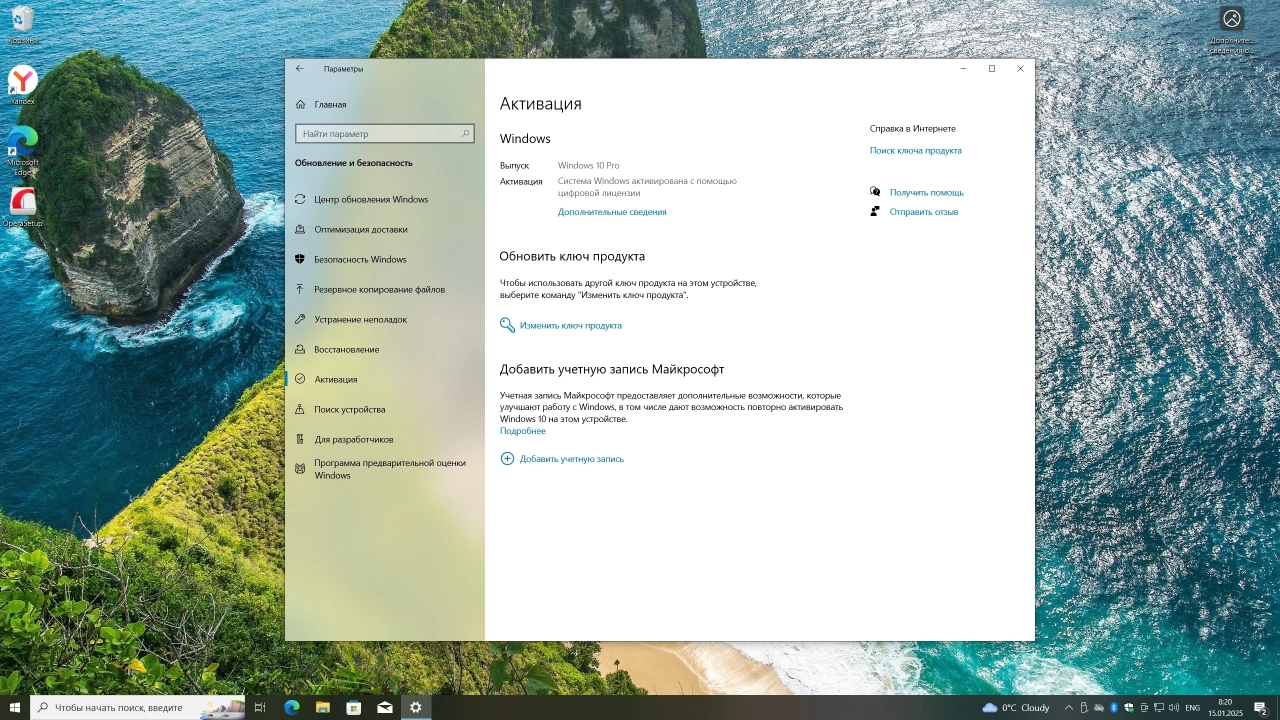This screenshot has width=1280, height=720.
Task: Focus the Найти параметр search box
Action: 384,133
